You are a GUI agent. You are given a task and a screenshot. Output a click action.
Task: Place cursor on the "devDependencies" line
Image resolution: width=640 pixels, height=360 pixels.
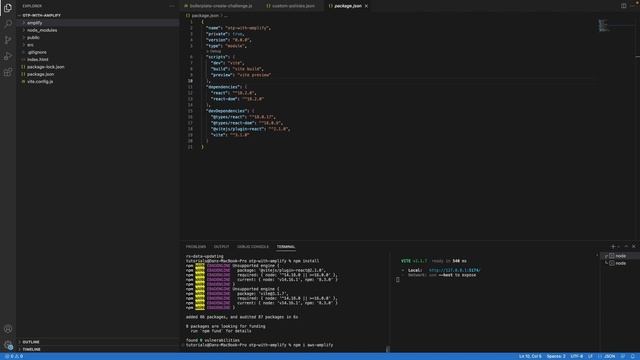(x=230, y=111)
